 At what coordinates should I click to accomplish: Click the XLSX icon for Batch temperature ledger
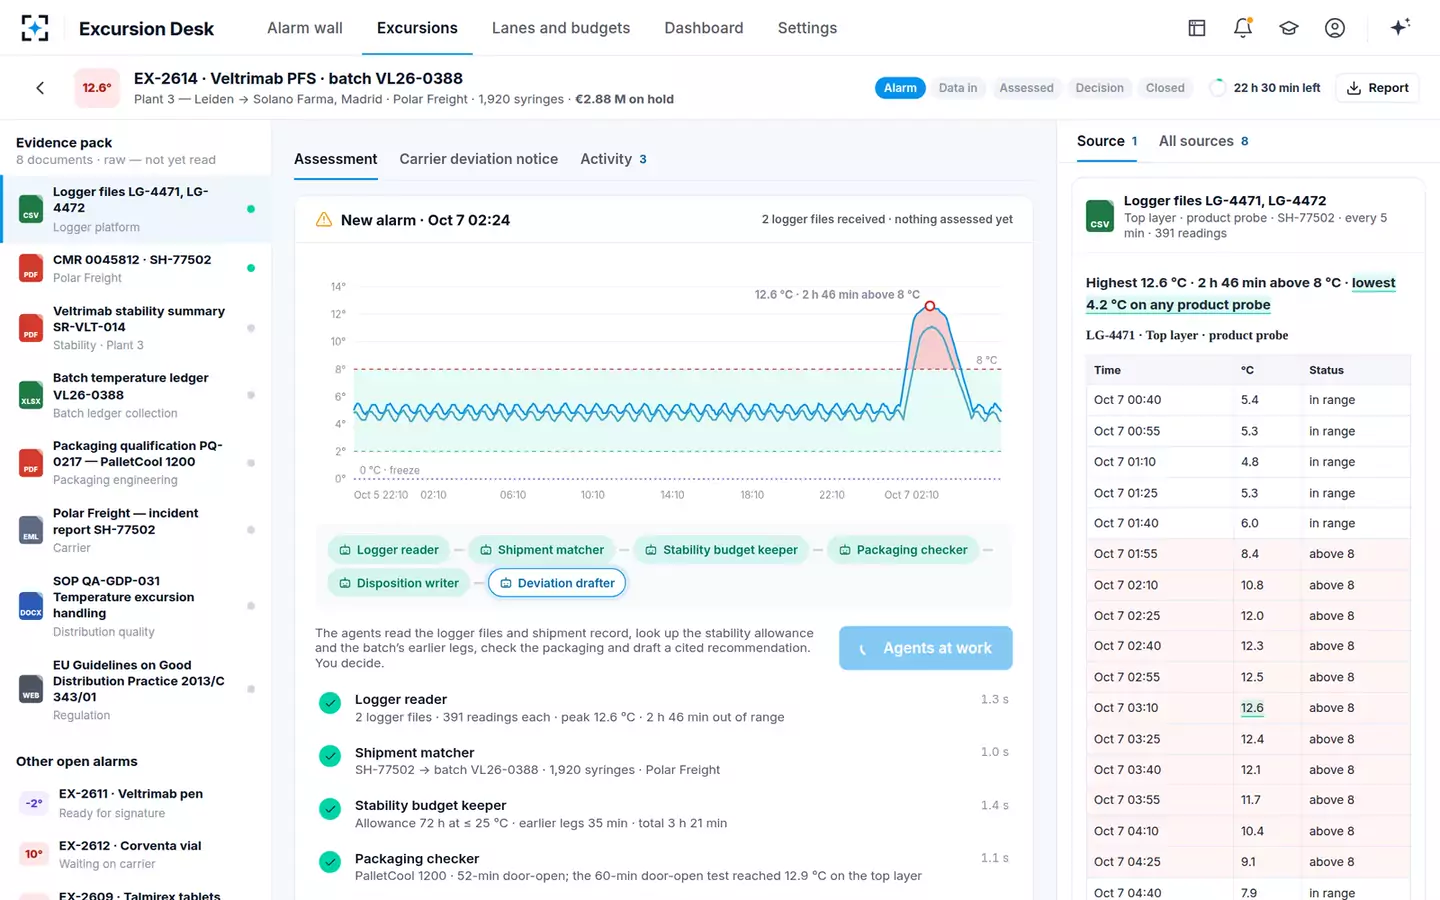31,395
